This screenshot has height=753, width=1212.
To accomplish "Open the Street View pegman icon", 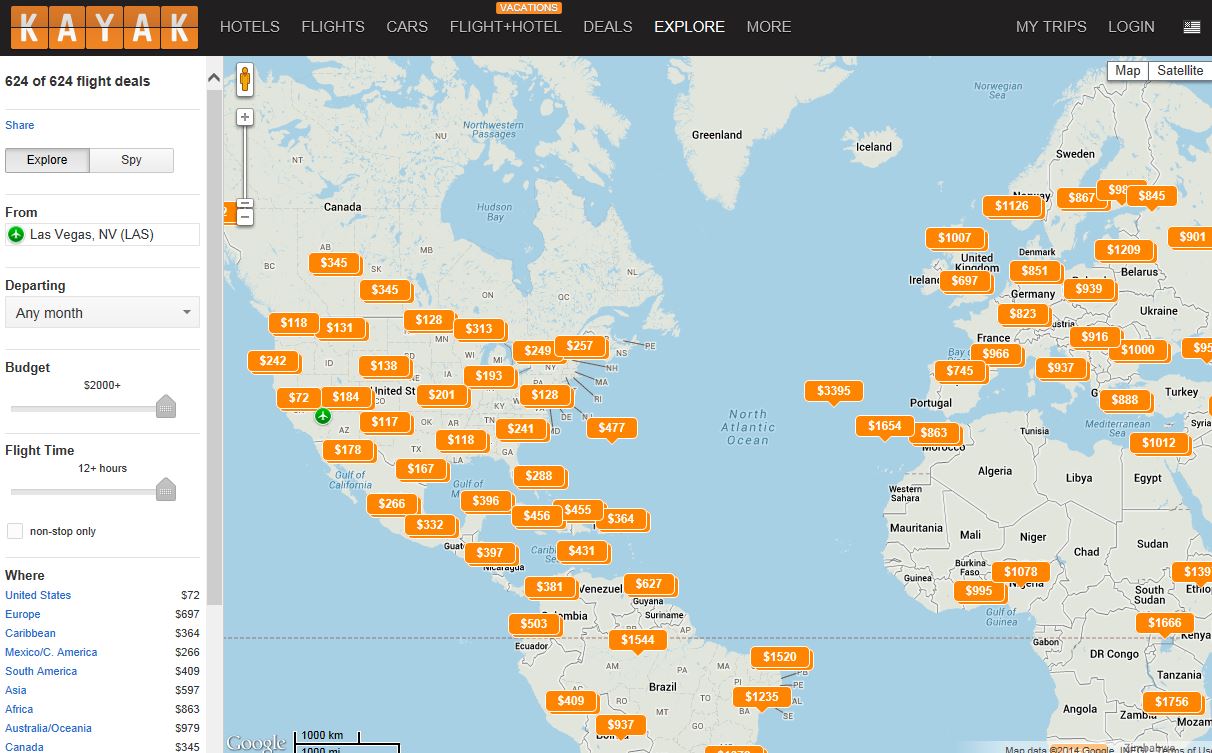I will (x=245, y=80).
